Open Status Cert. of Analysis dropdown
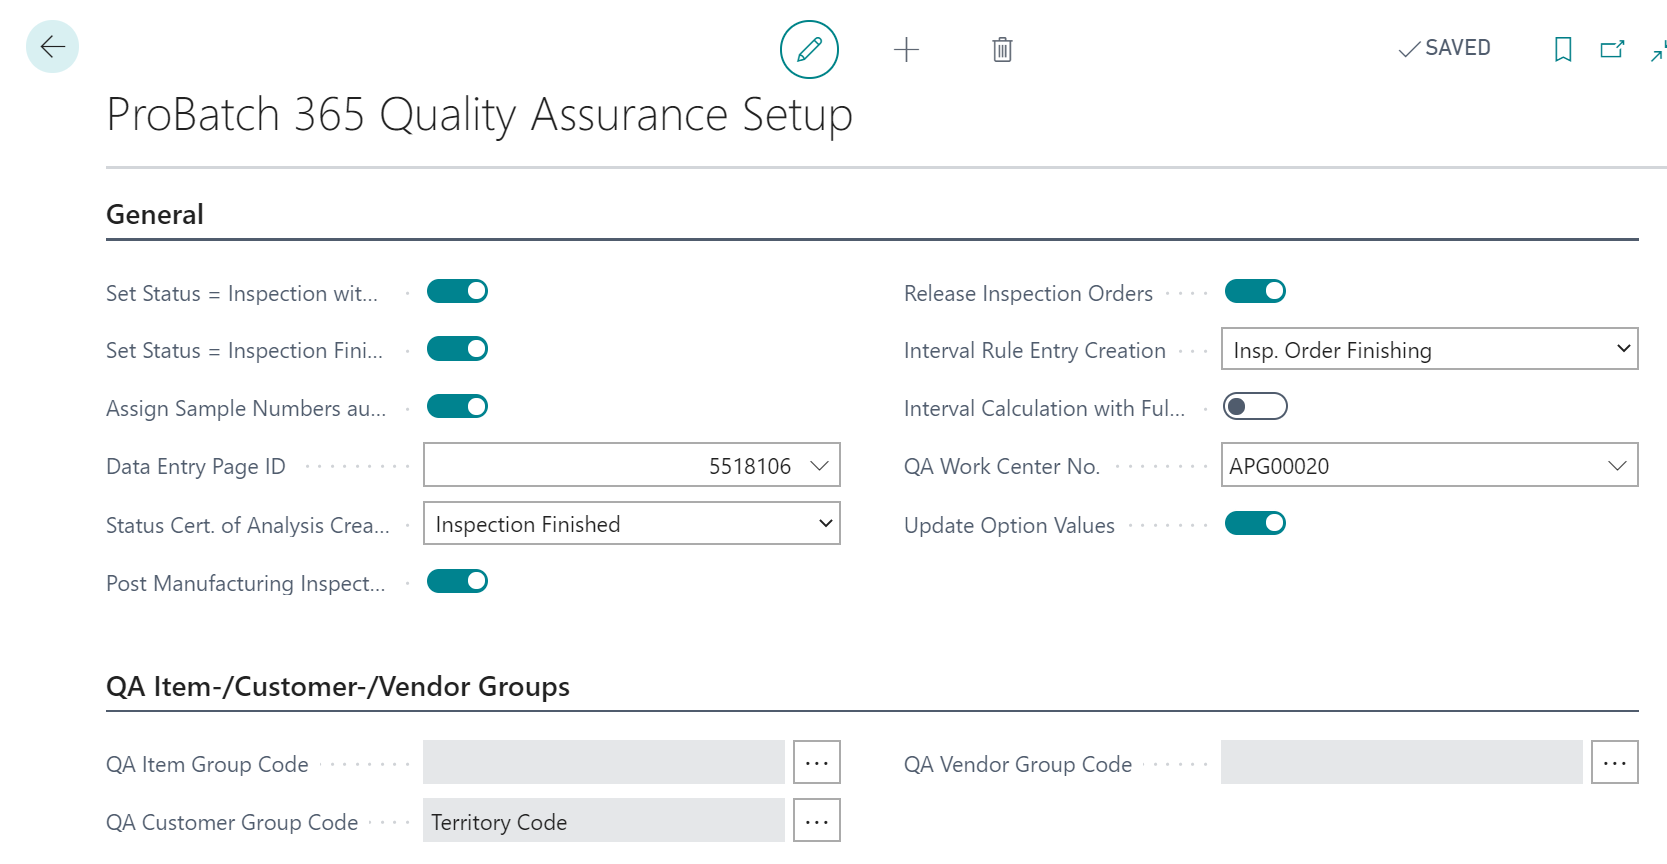1667x864 pixels. pos(632,524)
